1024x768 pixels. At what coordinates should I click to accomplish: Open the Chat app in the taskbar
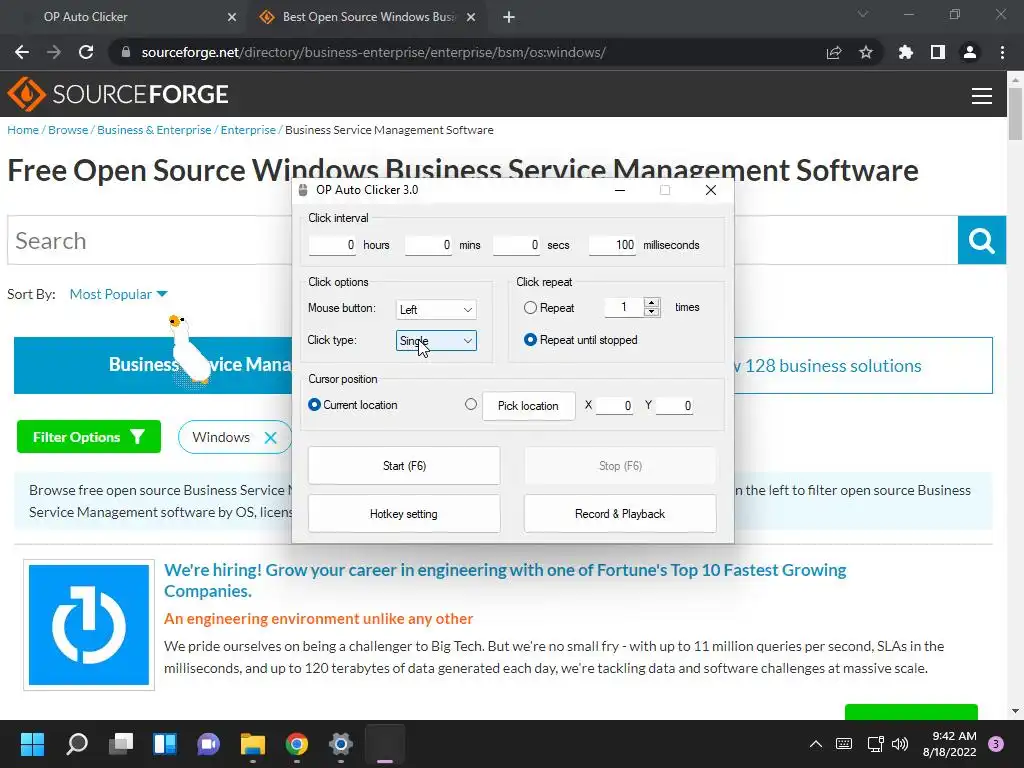point(208,744)
